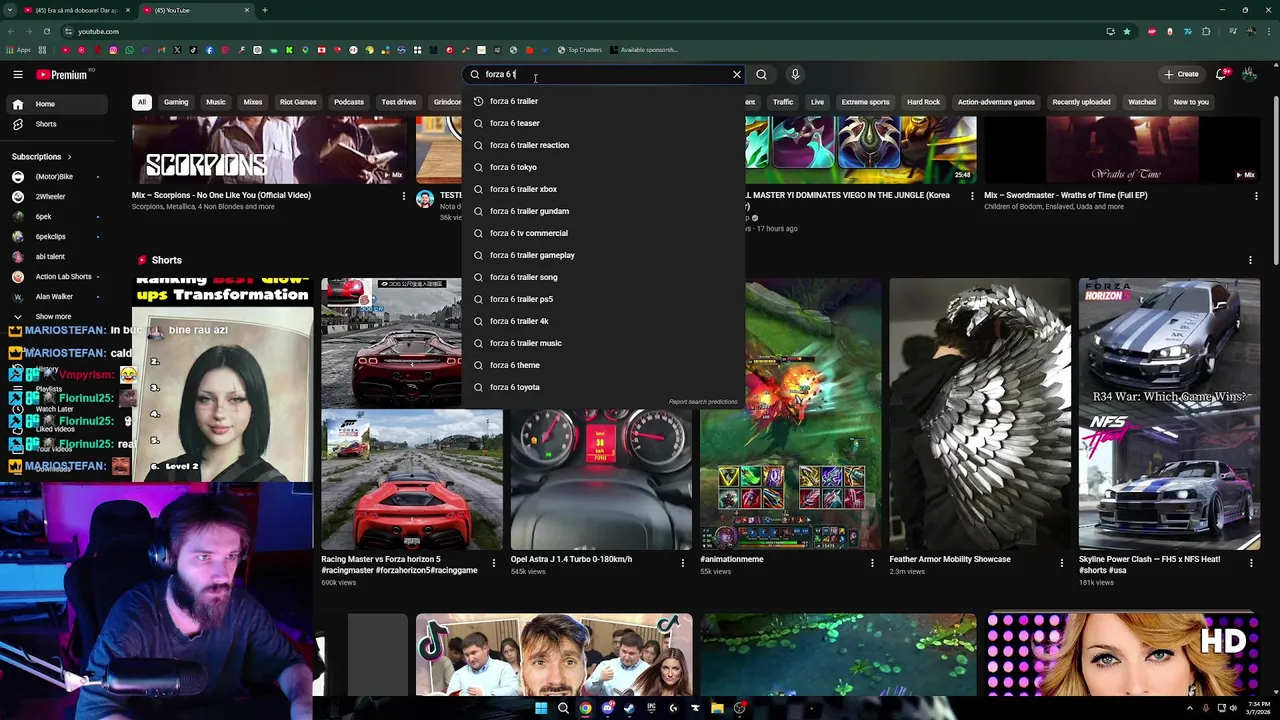Image resolution: width=1280 pixels, height=720 pixels.
Task: Click in the search input field
Action: click(605, 74)
